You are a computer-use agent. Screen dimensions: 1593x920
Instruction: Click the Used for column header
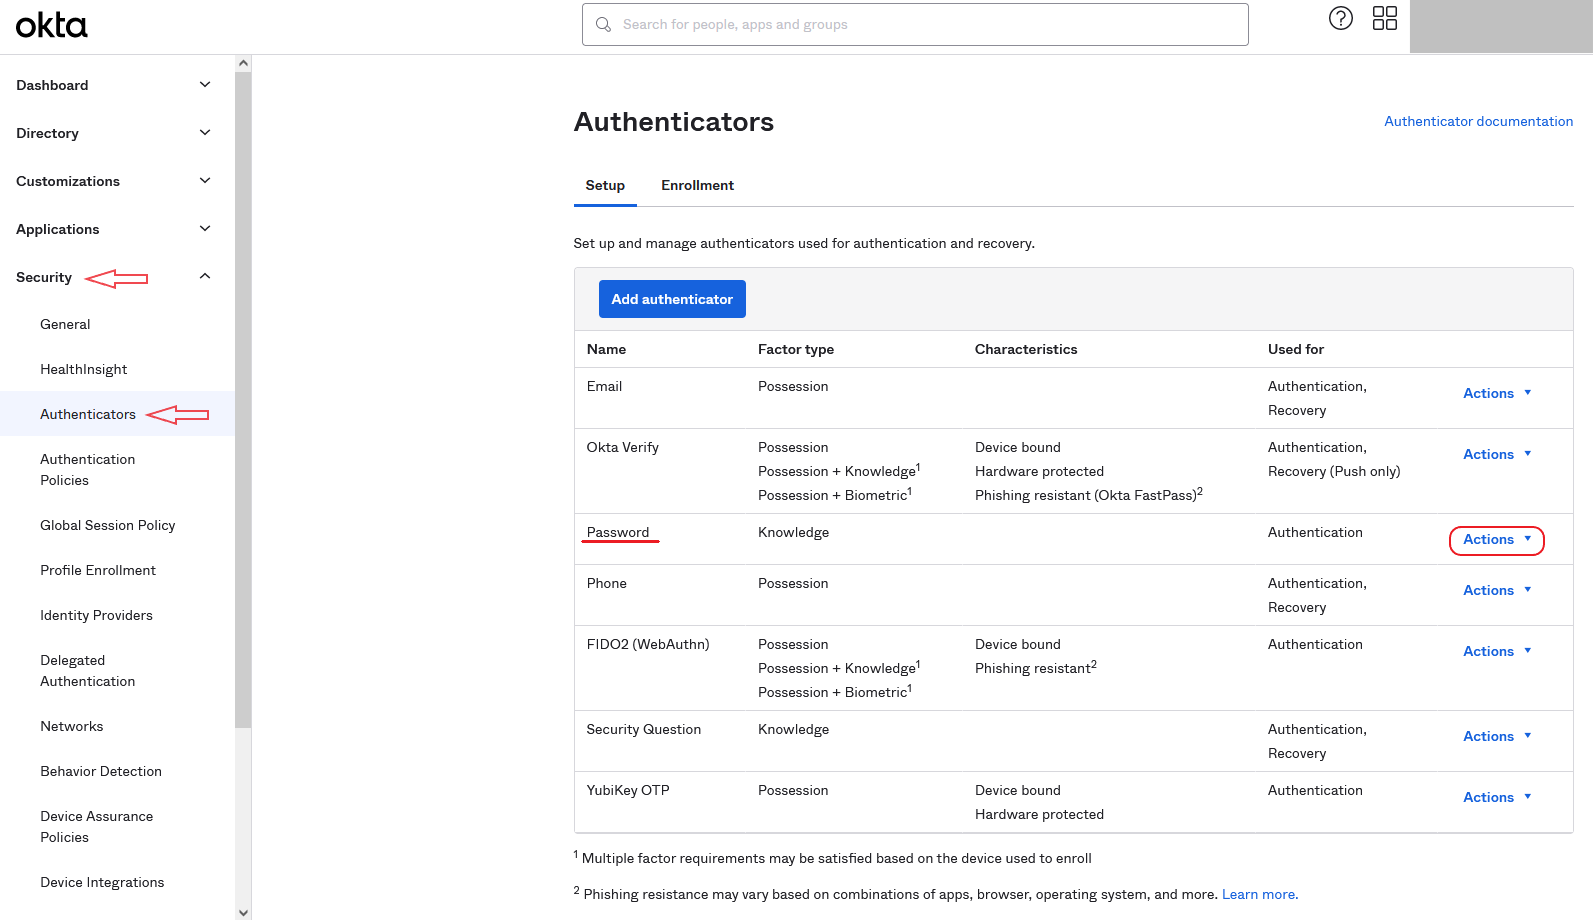point(1296,349)
